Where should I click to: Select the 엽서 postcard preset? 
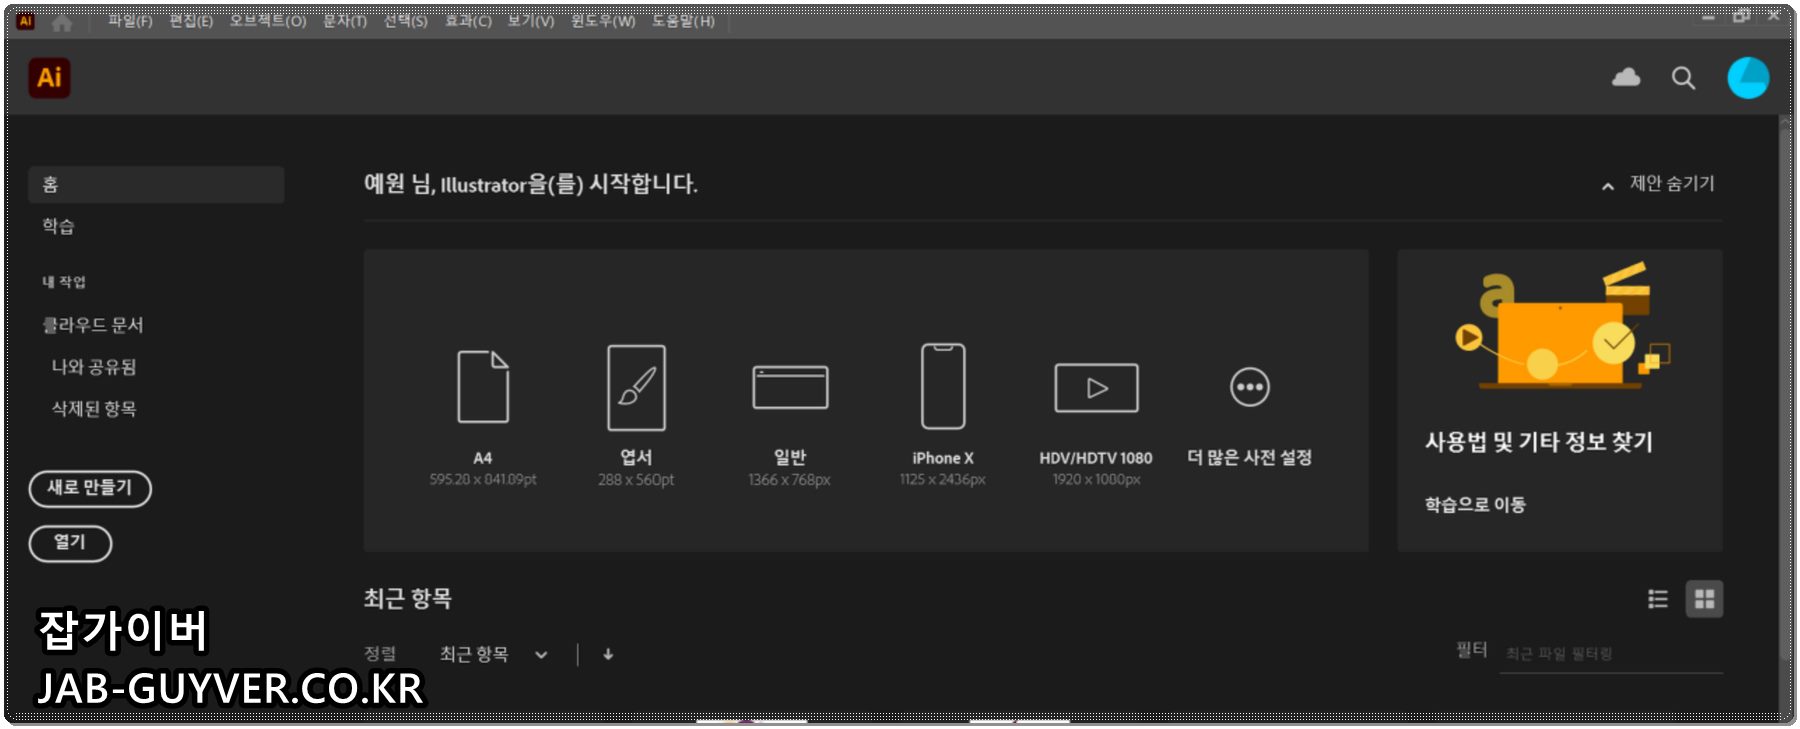click(636, 417)
